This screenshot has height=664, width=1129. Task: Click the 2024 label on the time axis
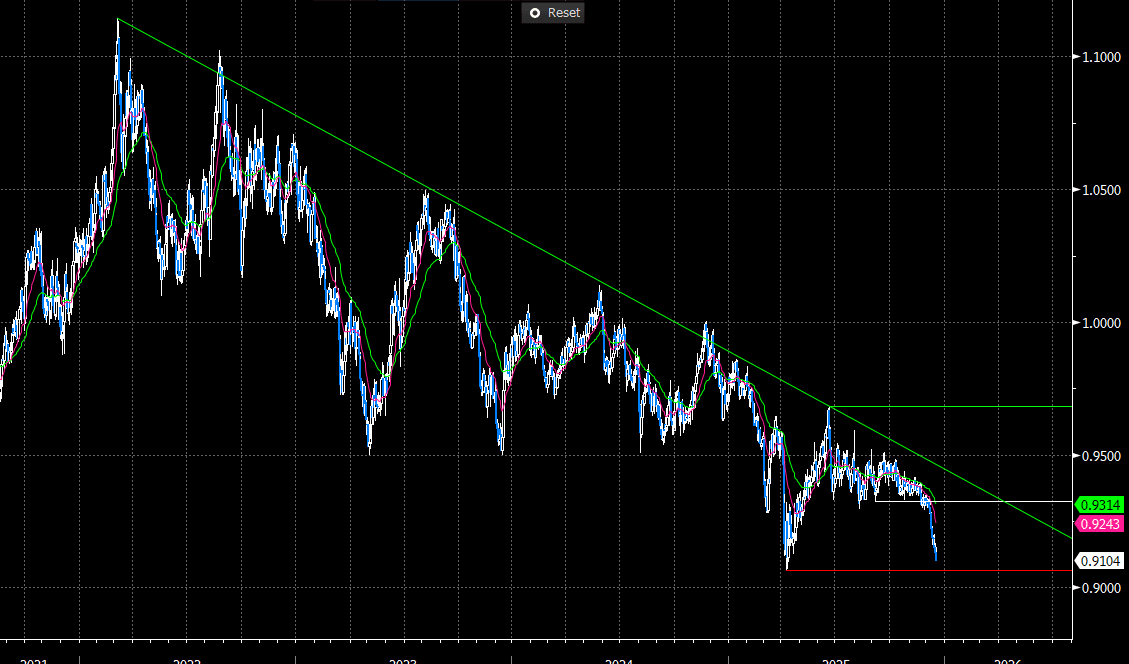[619, 660]
